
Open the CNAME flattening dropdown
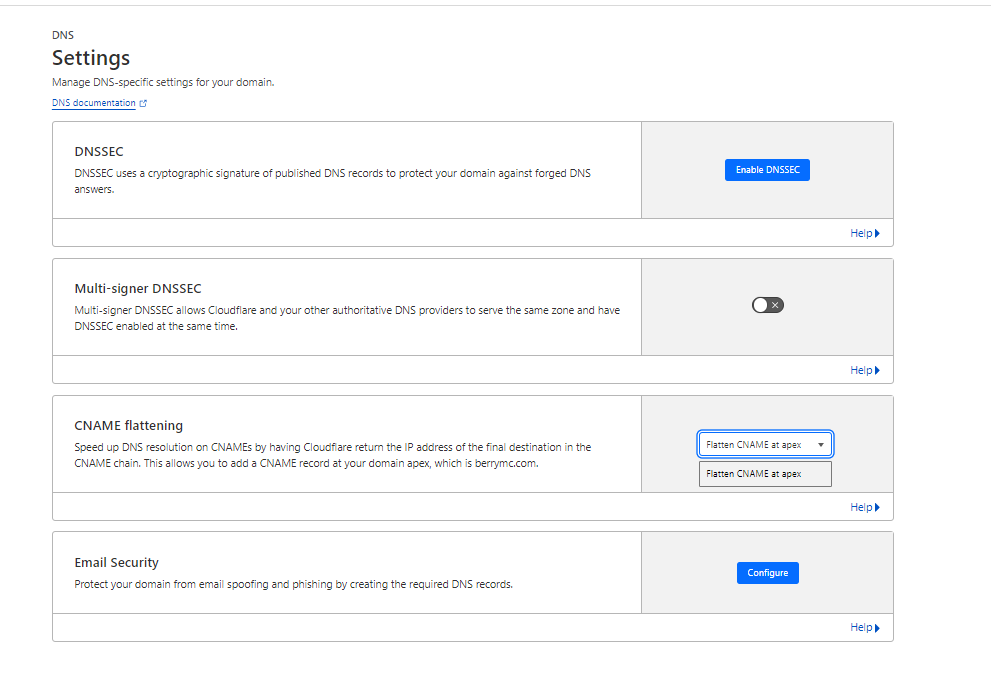(765, 444)
